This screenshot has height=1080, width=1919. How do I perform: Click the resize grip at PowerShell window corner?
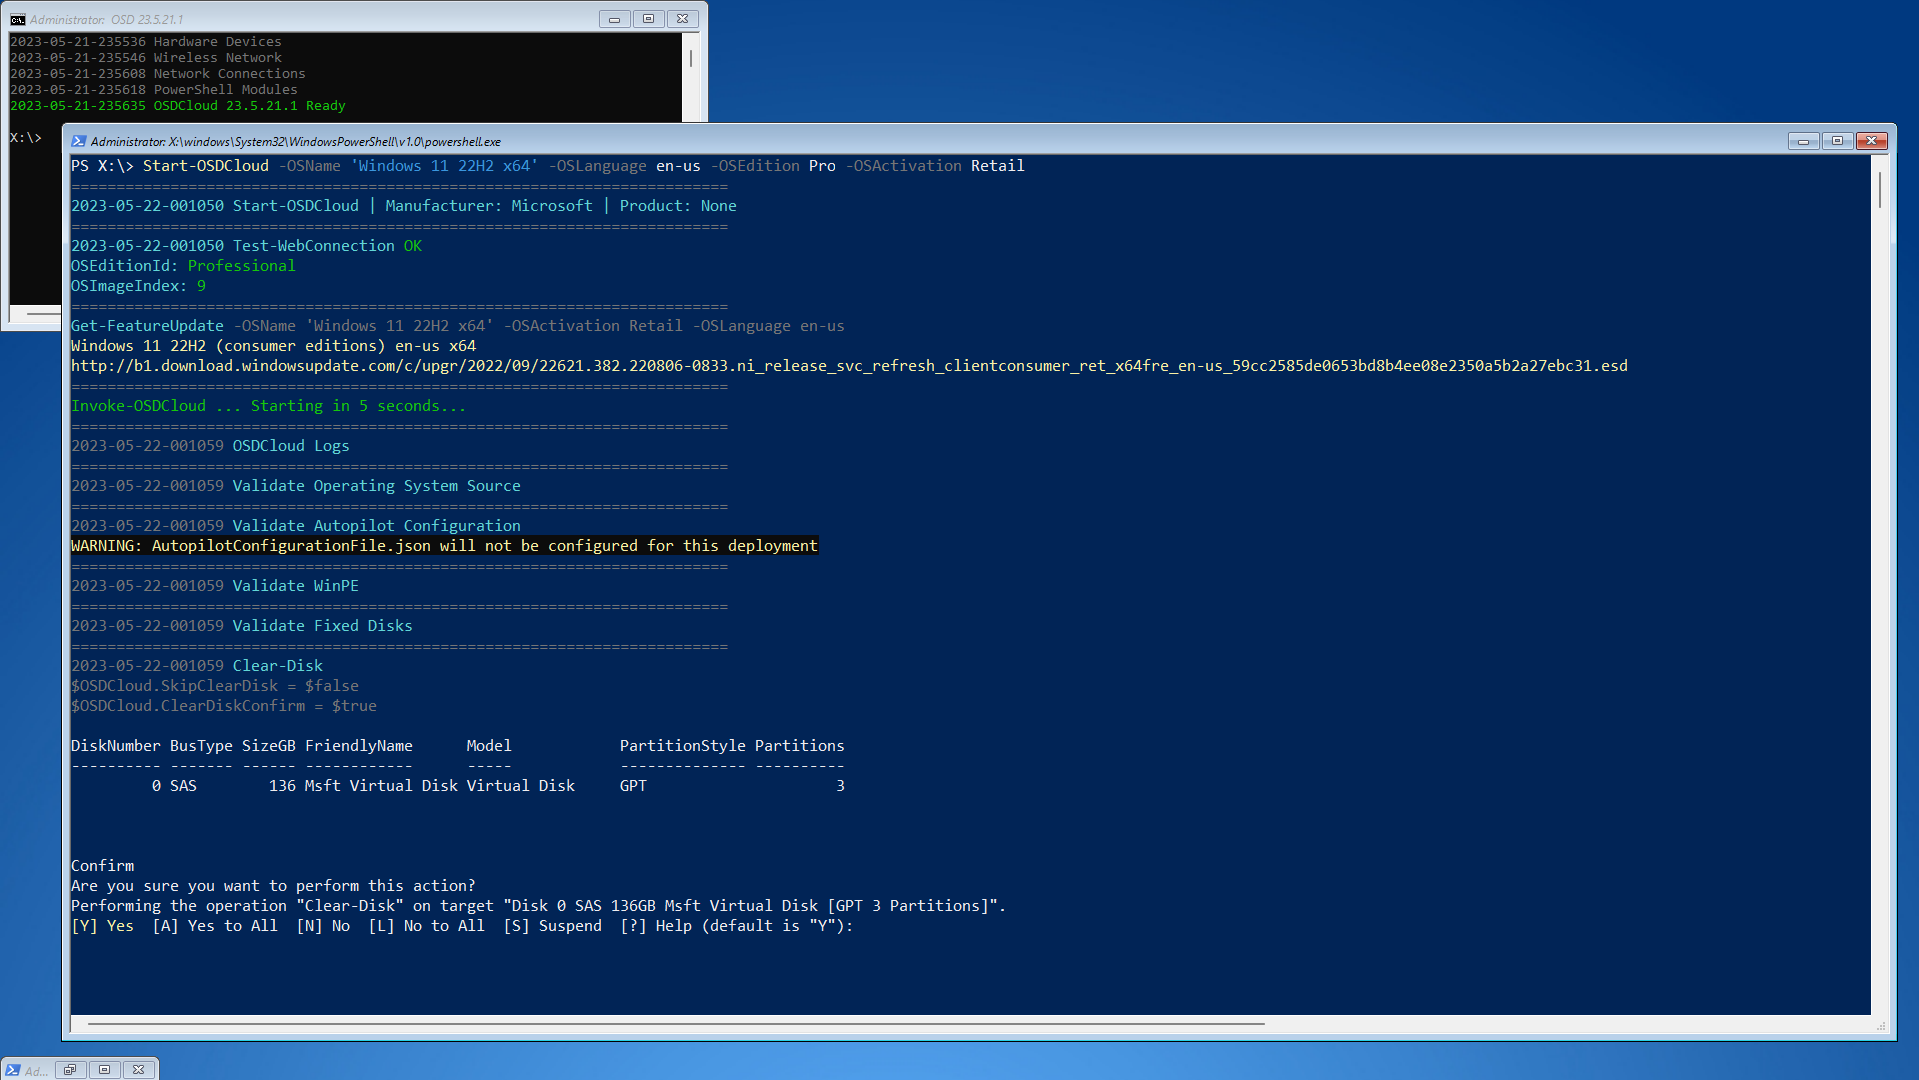coord(1881,1026)
